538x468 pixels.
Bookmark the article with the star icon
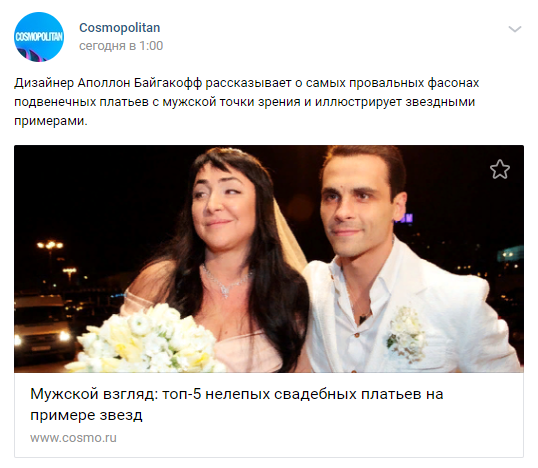point(500,169)
